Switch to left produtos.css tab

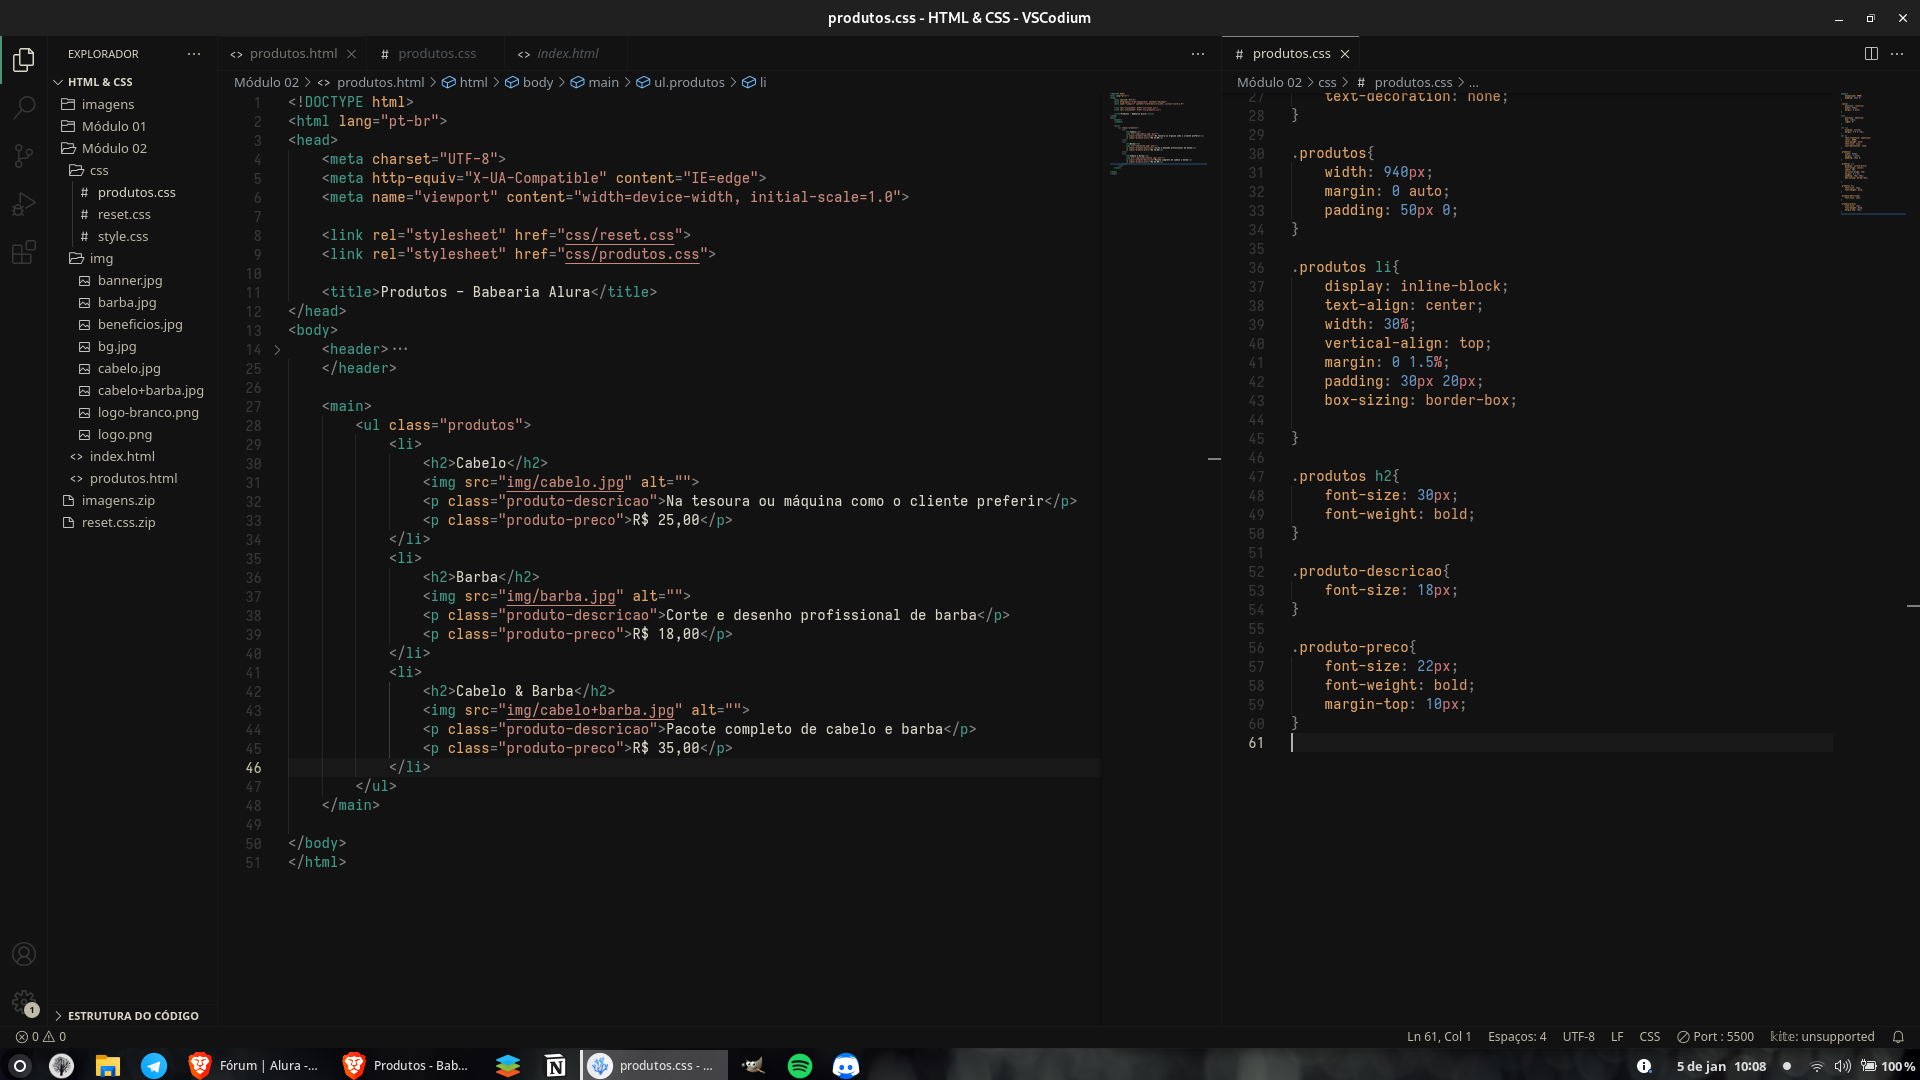[x=437, y=54]
